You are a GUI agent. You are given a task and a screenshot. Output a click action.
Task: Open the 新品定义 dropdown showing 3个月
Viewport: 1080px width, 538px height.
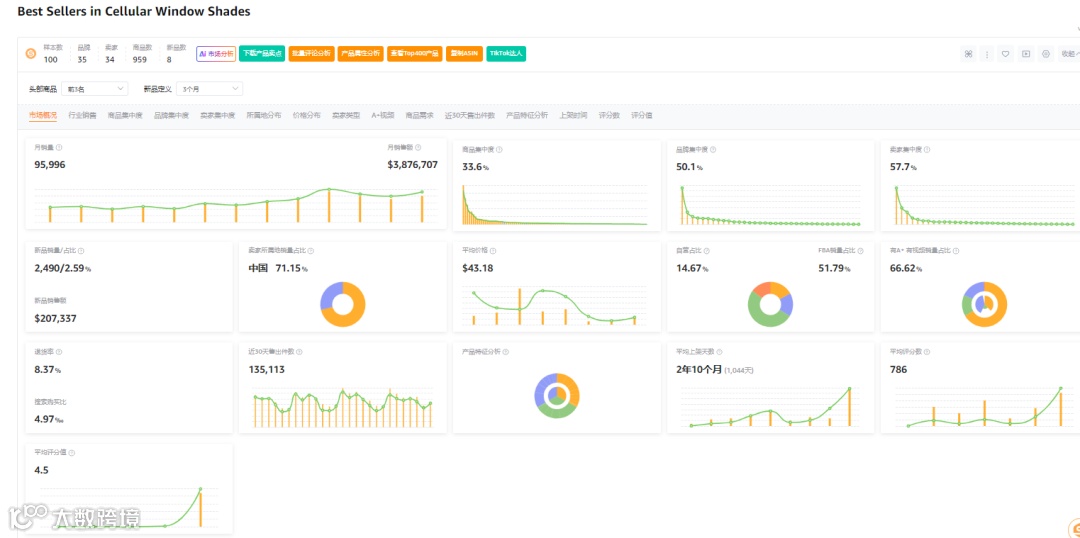click(x=209, y=88)
